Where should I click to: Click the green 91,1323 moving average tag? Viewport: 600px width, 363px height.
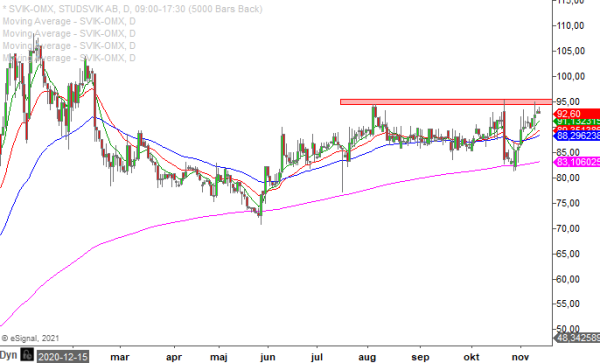577,122
